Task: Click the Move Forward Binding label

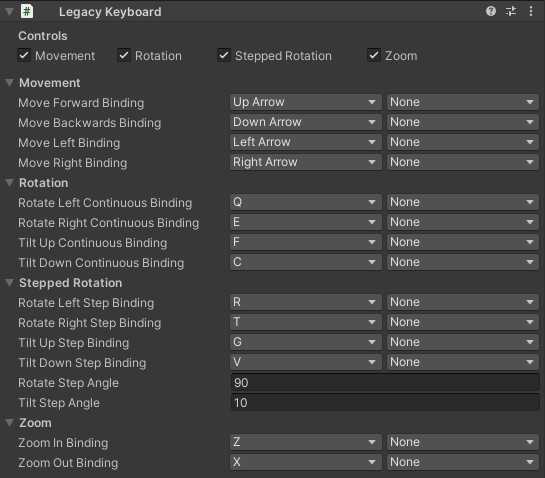Action: (81, 103)
